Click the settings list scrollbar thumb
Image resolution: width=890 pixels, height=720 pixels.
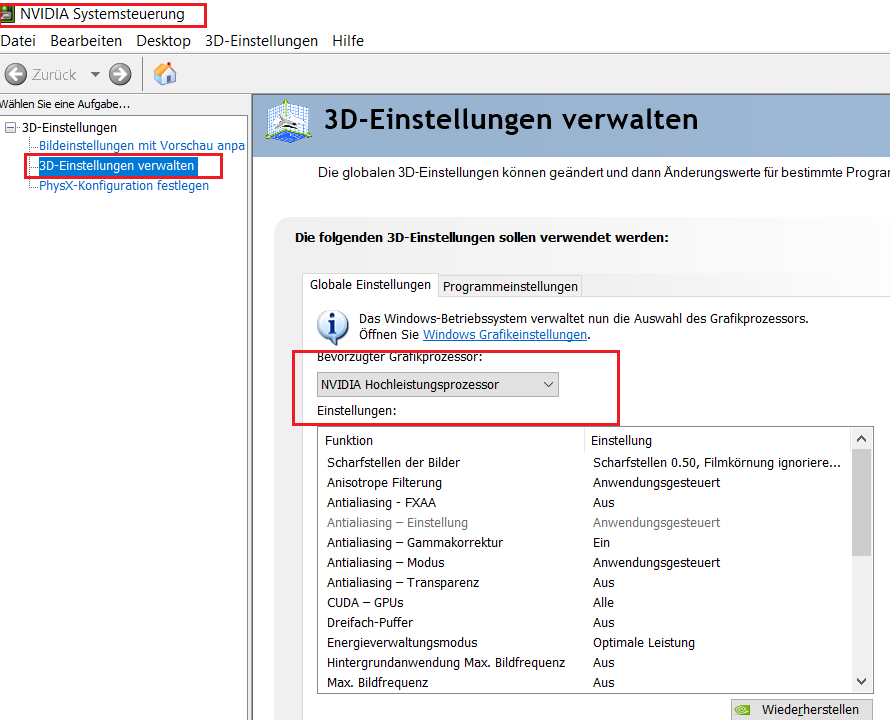[861, 503]
